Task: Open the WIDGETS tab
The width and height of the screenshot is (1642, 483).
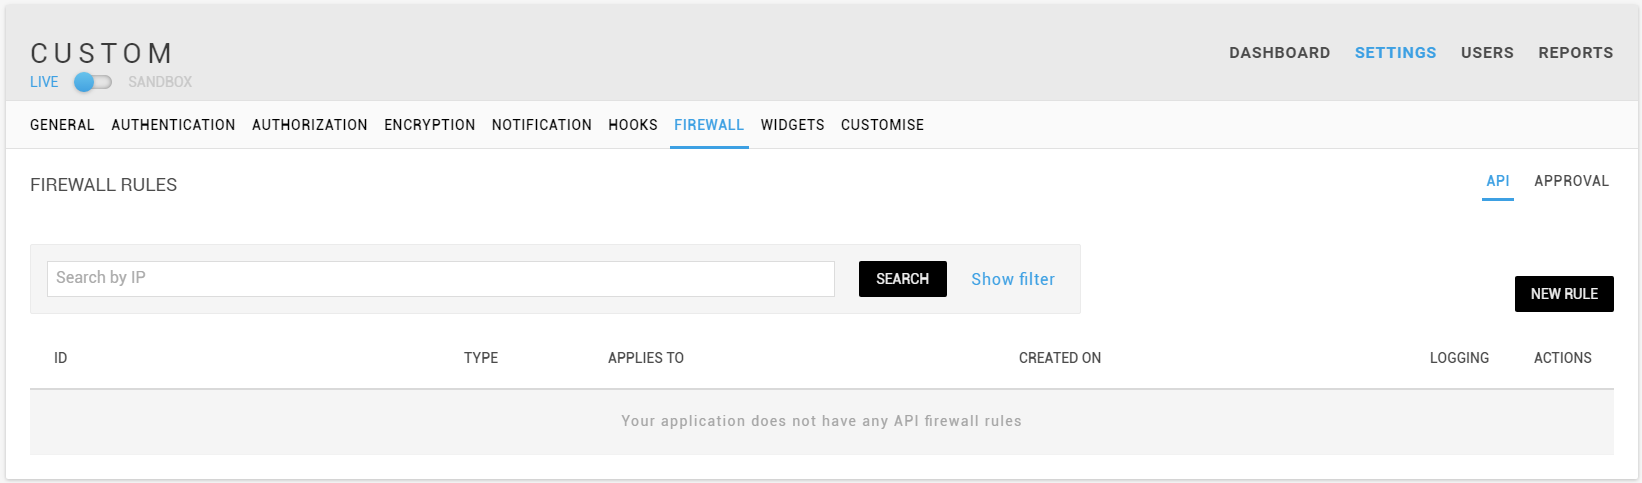Action: [x=792, y=125]
